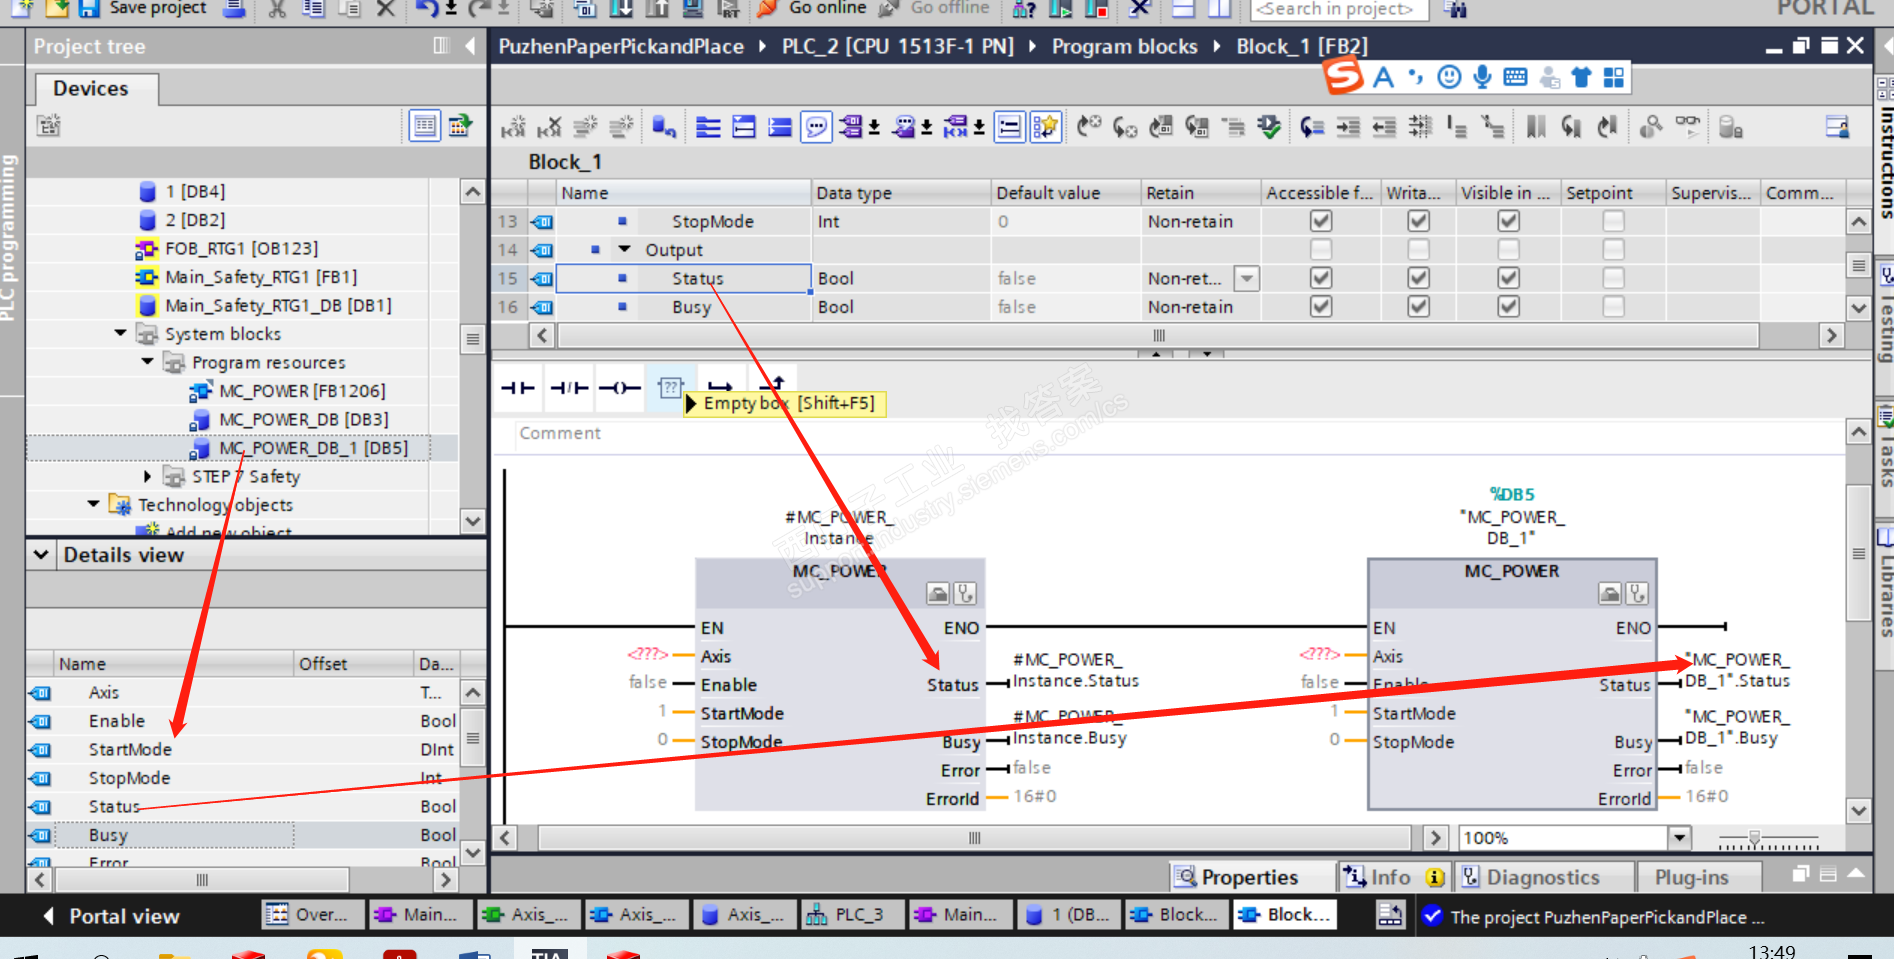Toggle Writable checkbox for StopMode row

tap(1418, 221)
